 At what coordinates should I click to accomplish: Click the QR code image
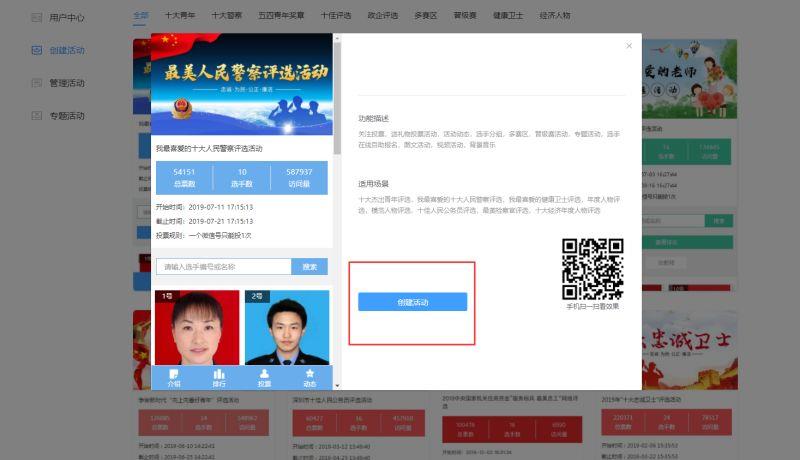[x=593, y=269]
